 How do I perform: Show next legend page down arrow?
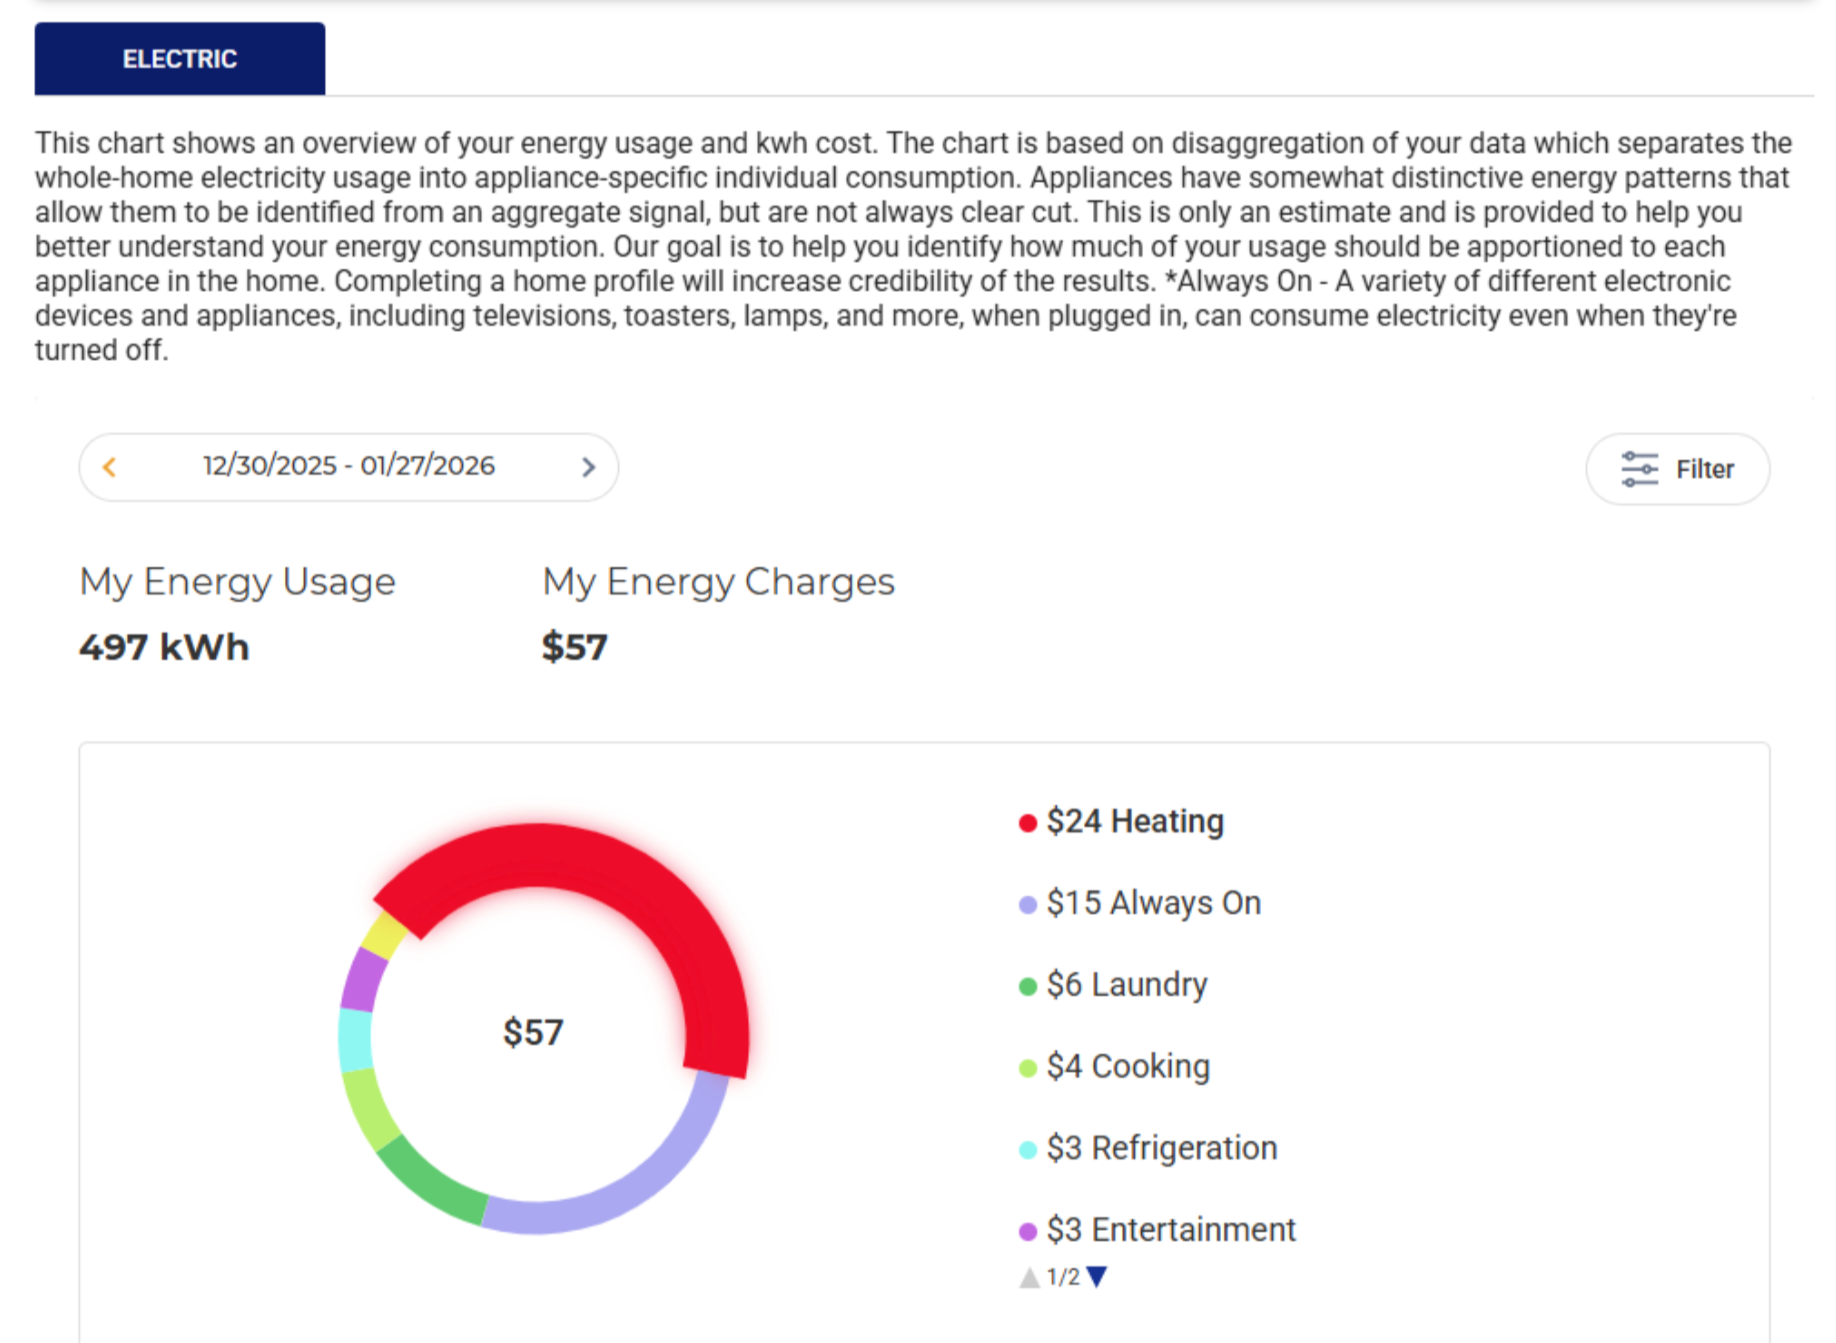[1097, 1277]
